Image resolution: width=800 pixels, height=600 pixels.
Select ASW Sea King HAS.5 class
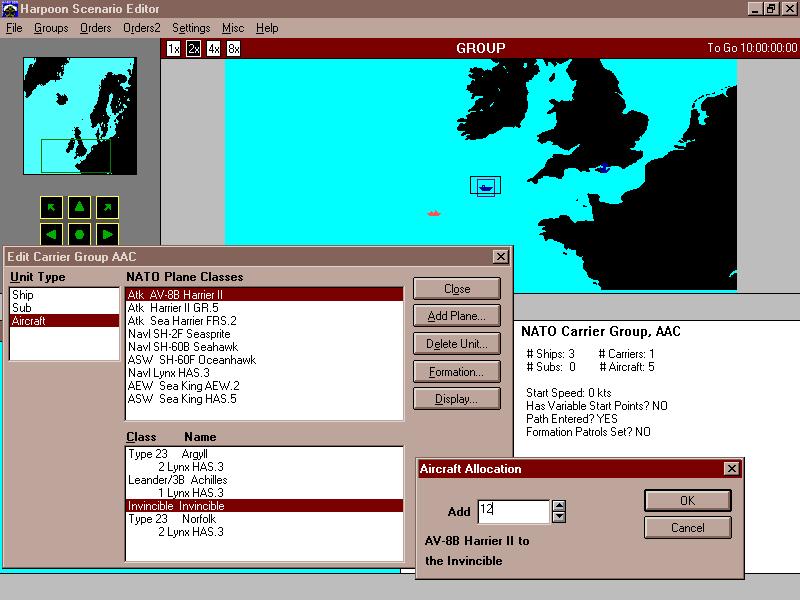264,399
